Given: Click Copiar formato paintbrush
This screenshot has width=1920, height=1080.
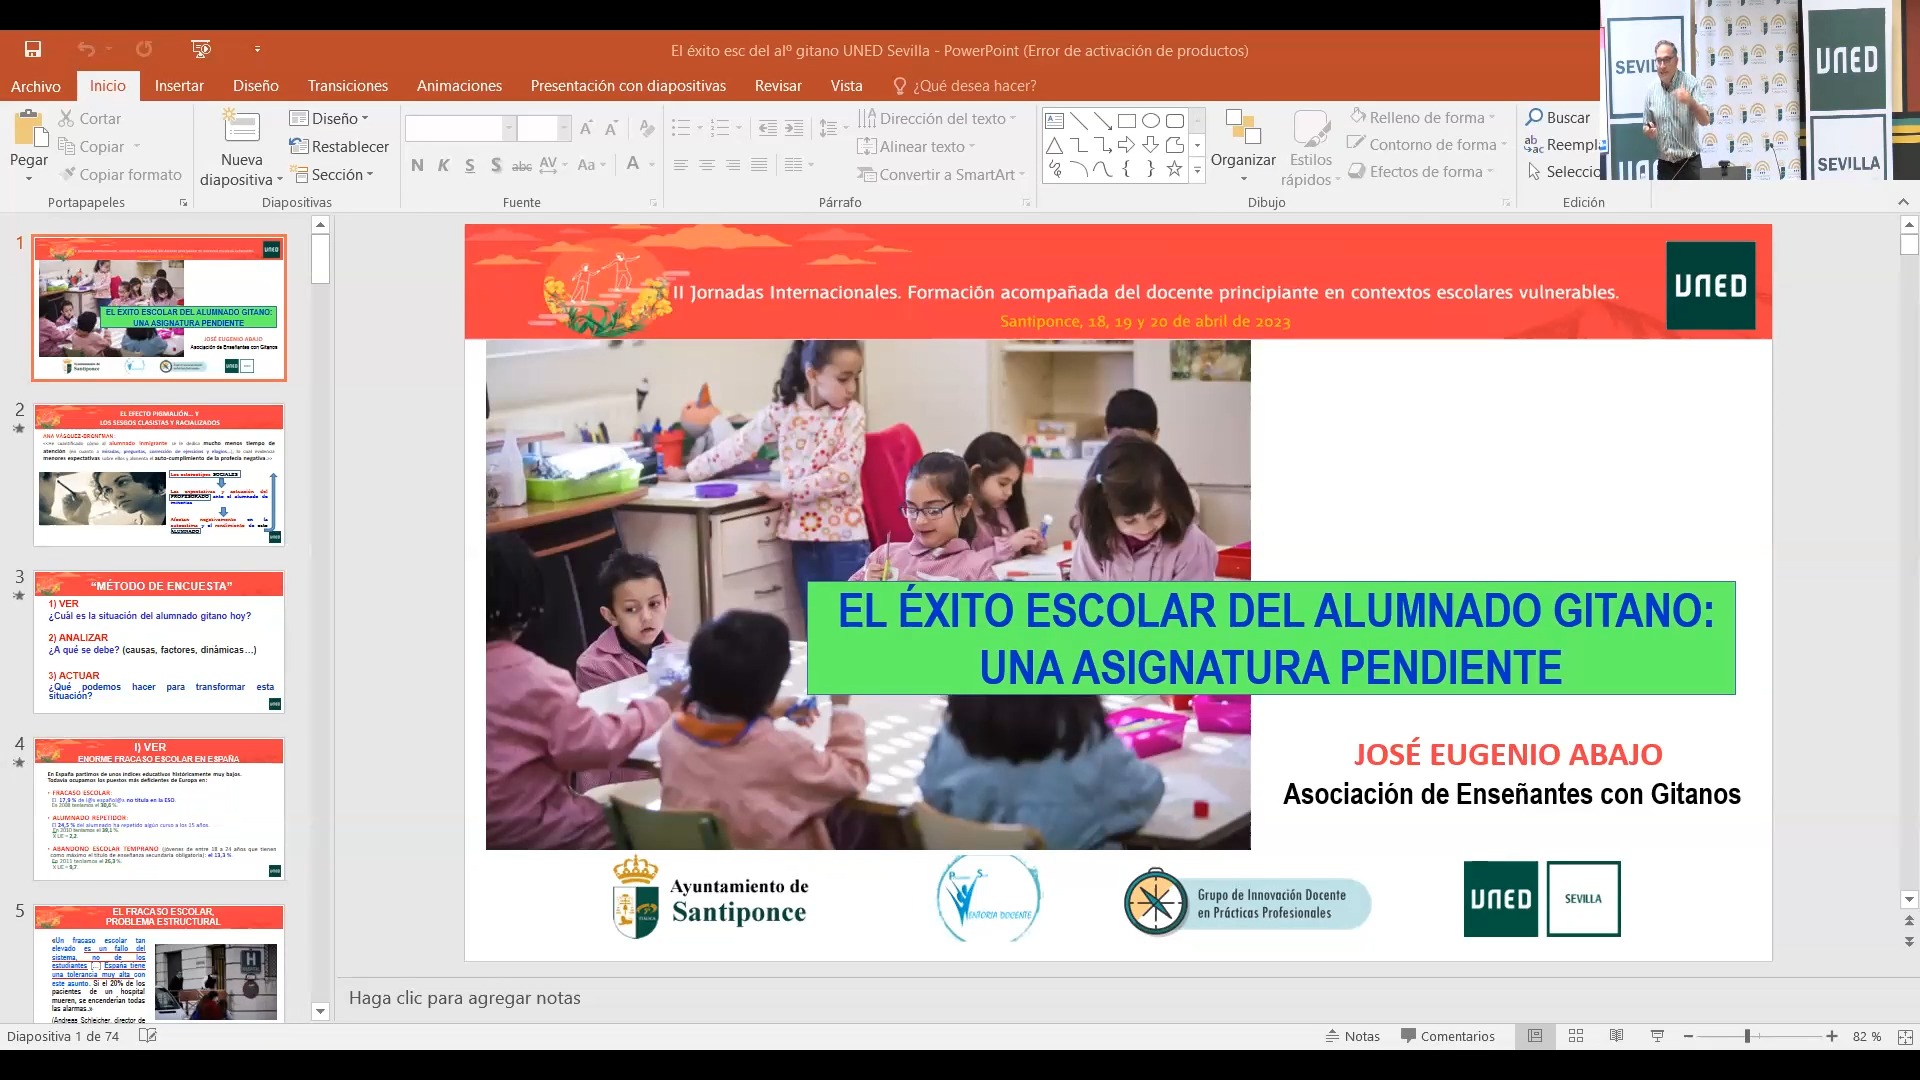Looking at the screenshot, I should [x=120, y=174].
